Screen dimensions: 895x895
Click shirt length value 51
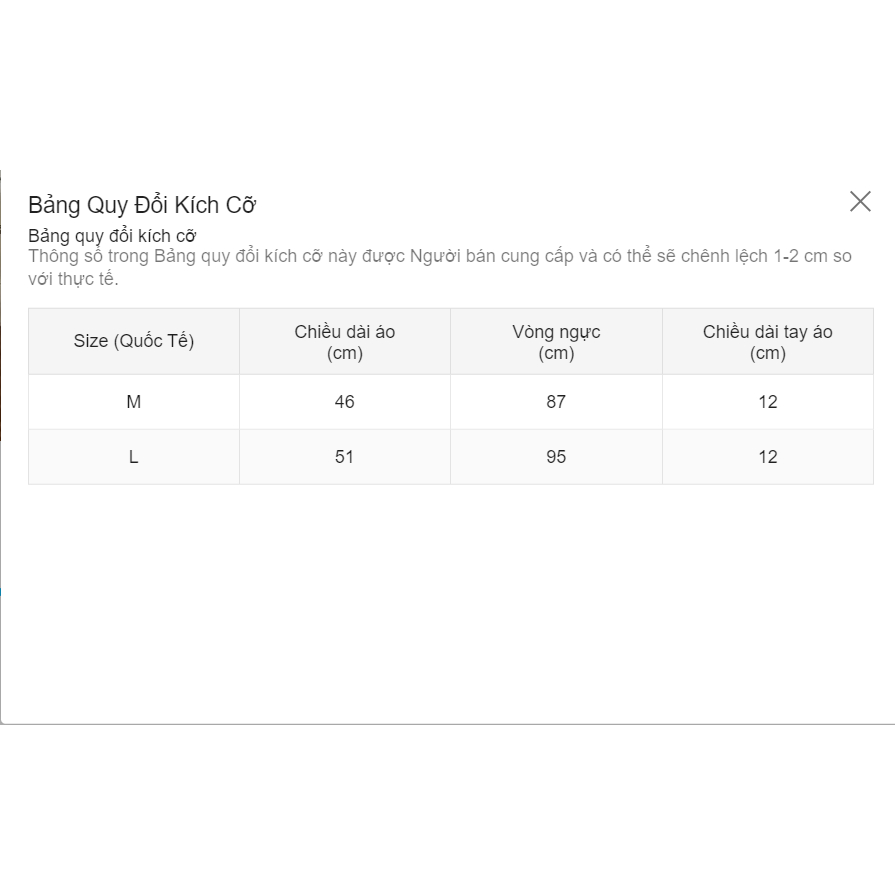coord(345,457)
